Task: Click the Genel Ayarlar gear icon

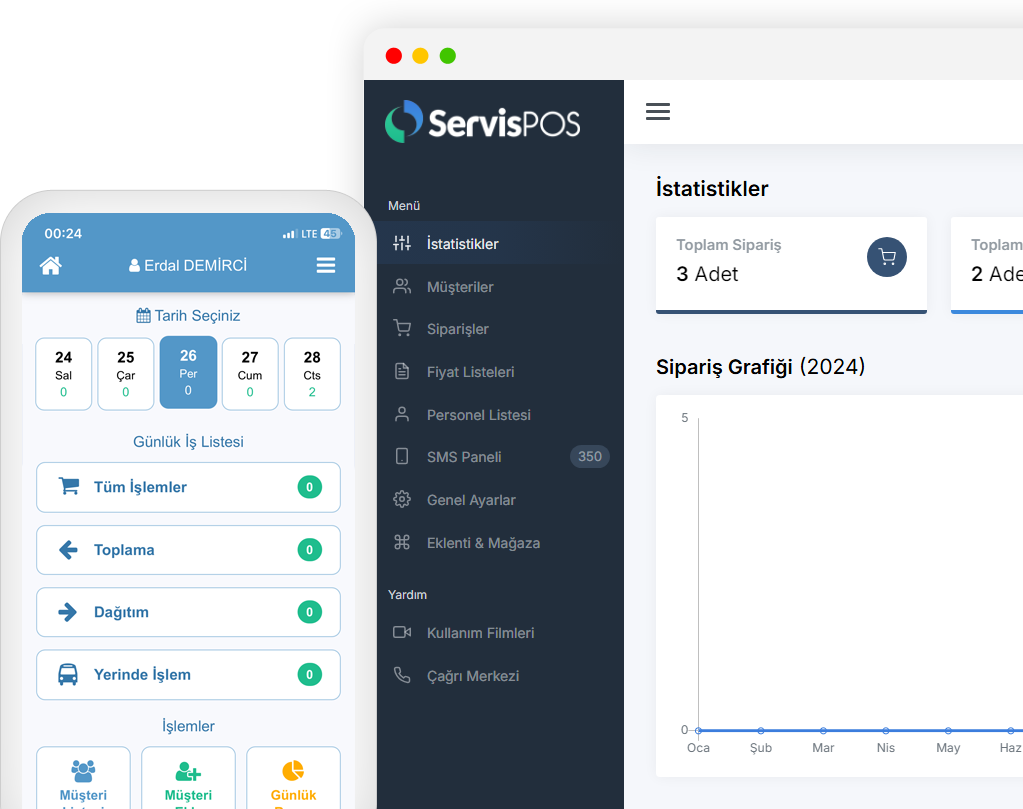Action: (402, 500)
